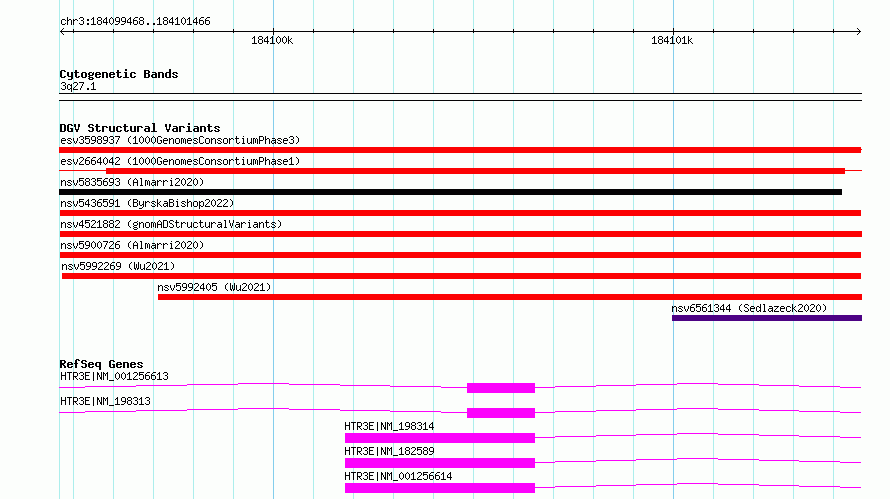Click the HTR3E|NM_182589 transcript label

point(389,451)
